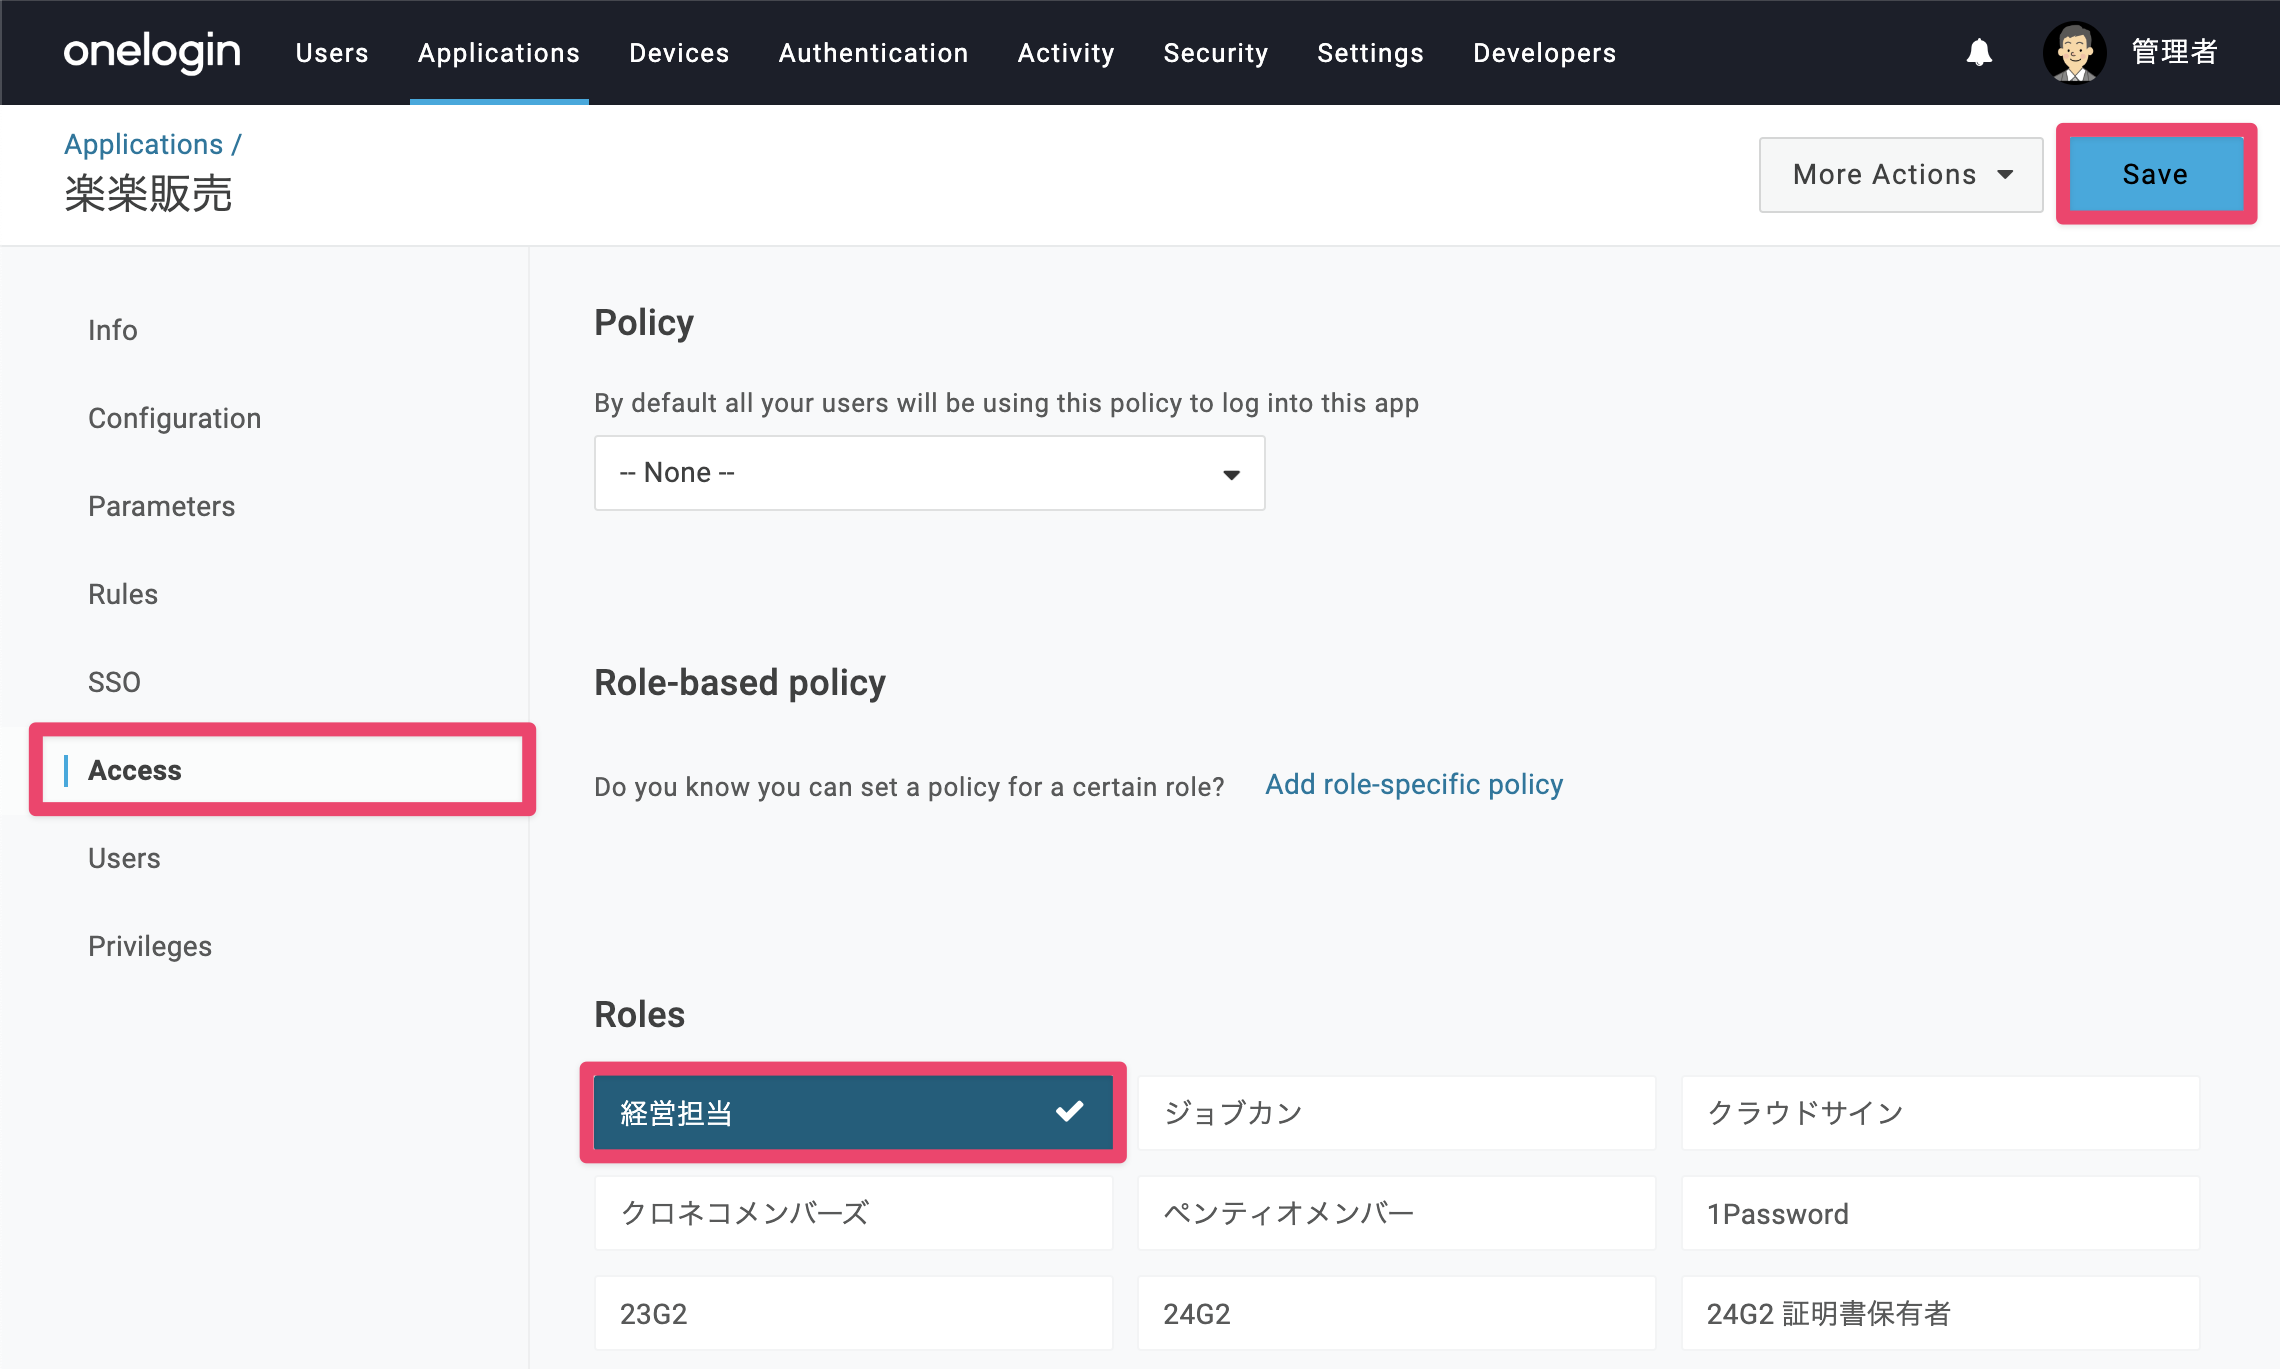Image resolution: width=2280 pixels, height=1369 pixels.
Task: Switch to the Privileges tab
Action: (x=150, y=946)
